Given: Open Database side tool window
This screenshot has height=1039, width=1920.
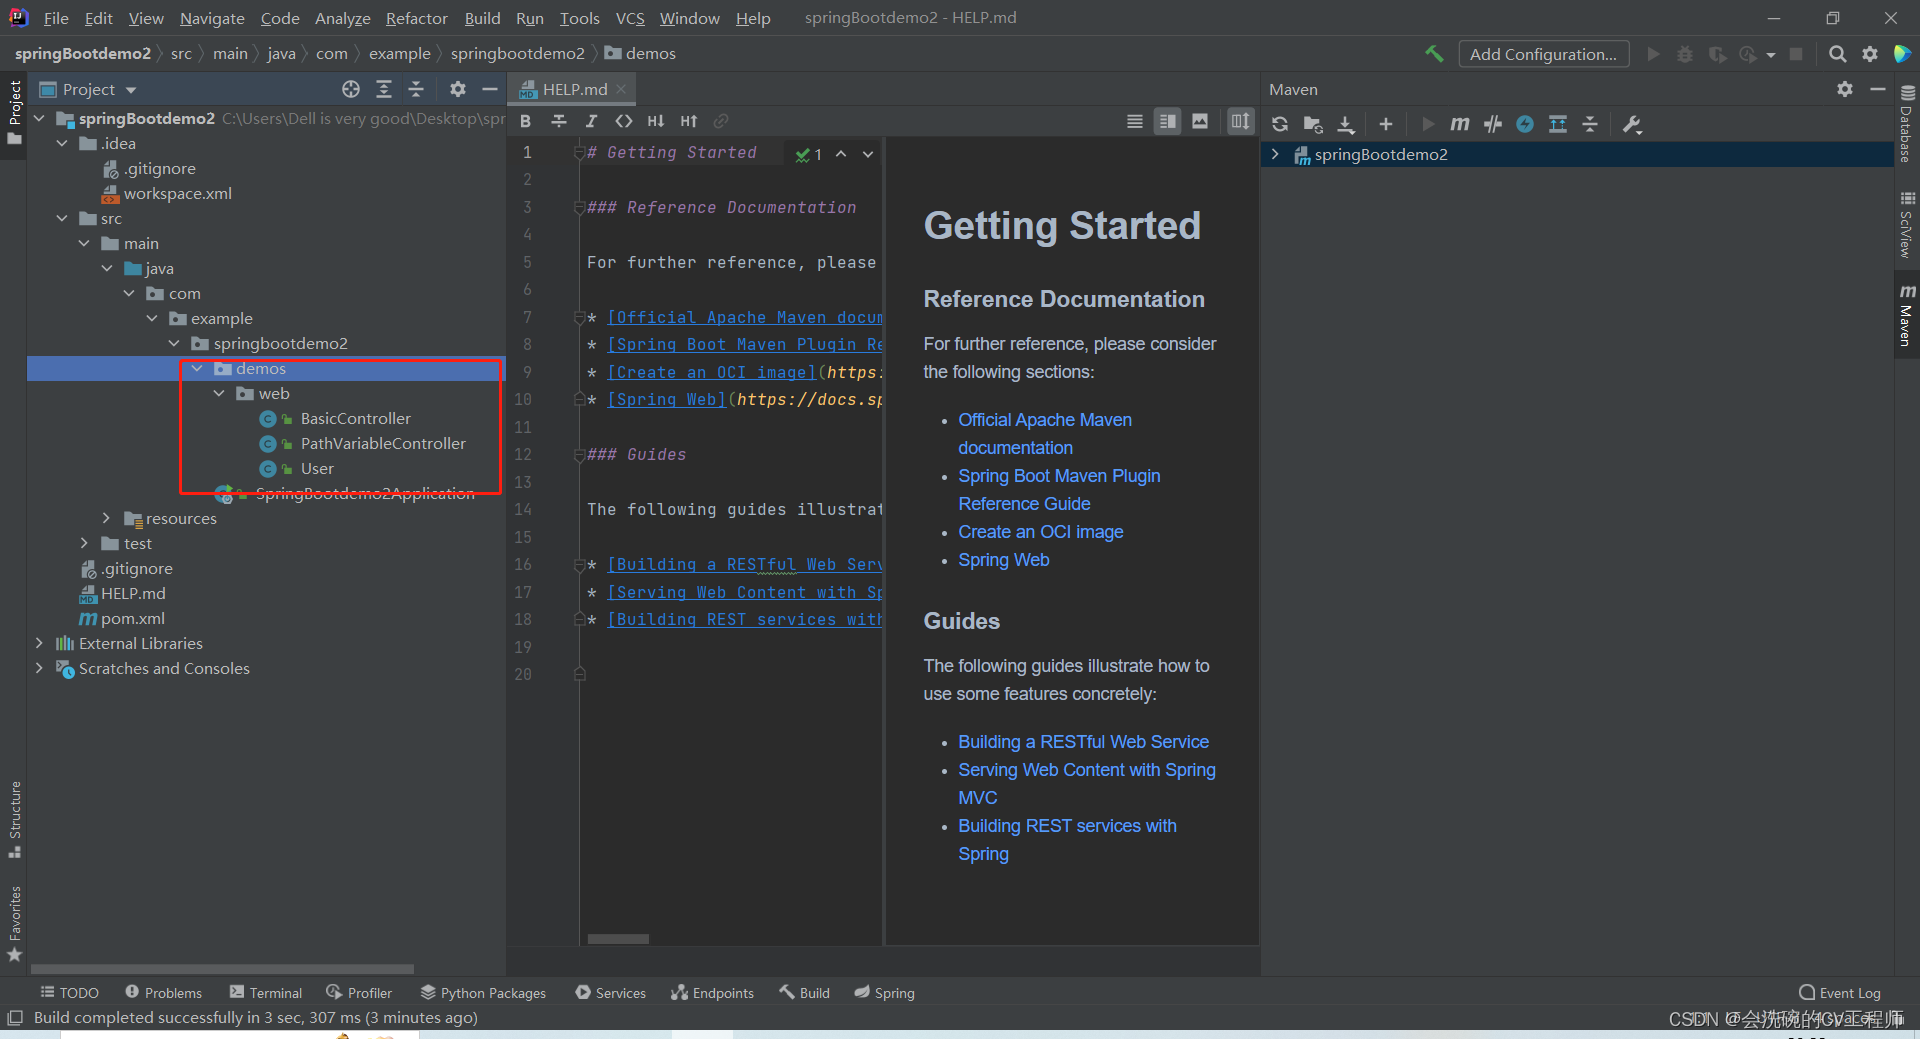Looking at the screenshot, I should pos(1907,124).
